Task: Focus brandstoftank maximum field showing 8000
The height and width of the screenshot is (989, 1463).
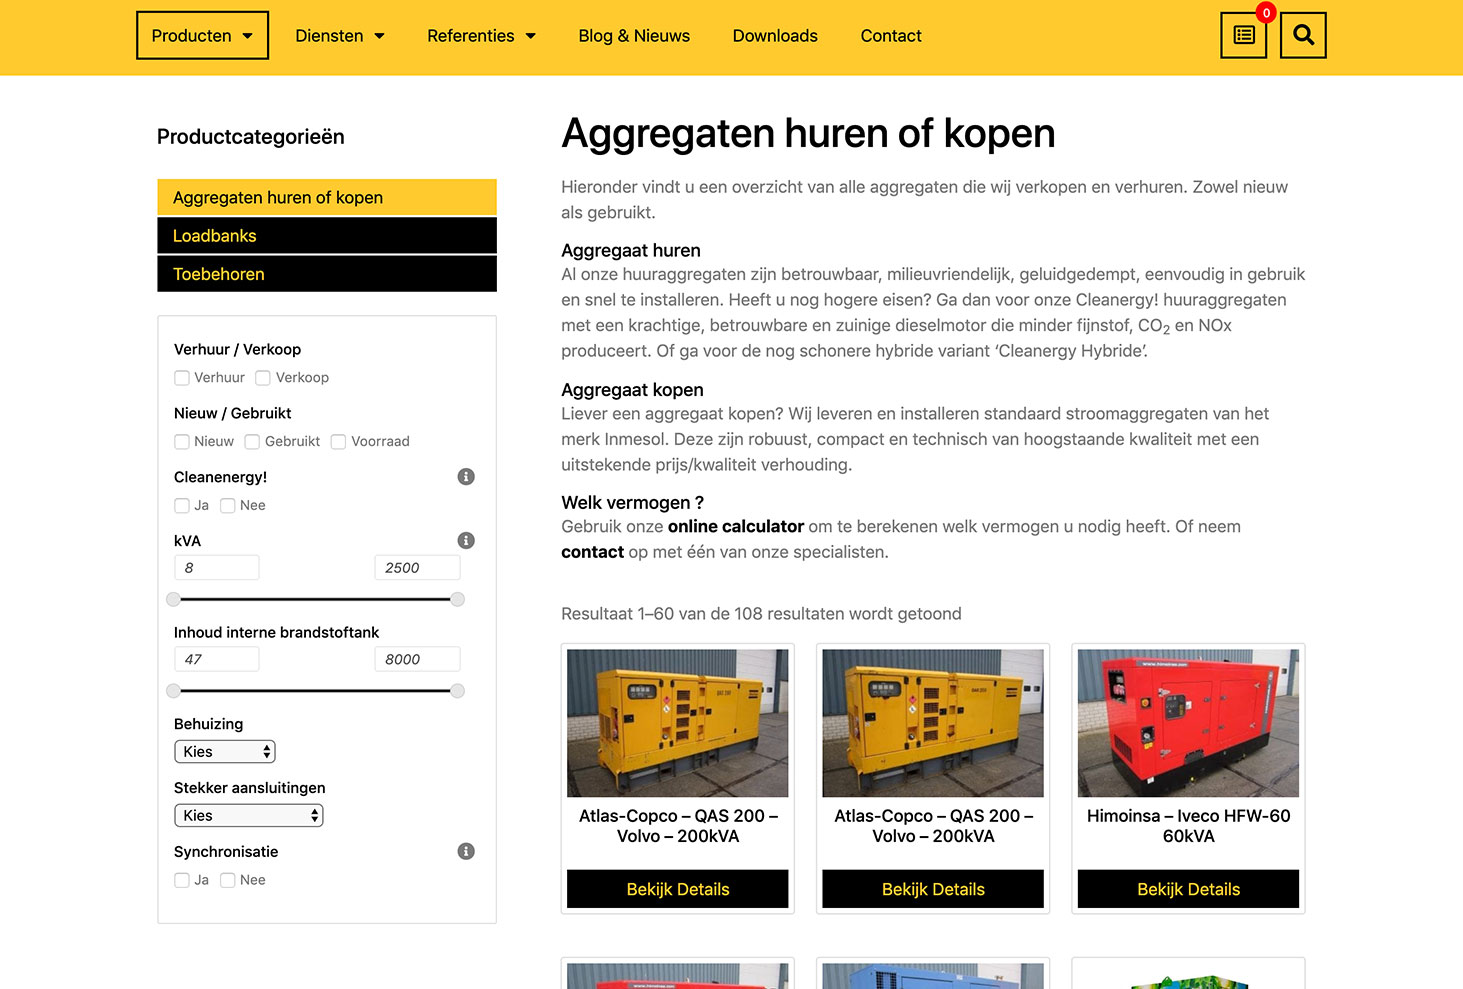Action: click(x=417, y=659)
